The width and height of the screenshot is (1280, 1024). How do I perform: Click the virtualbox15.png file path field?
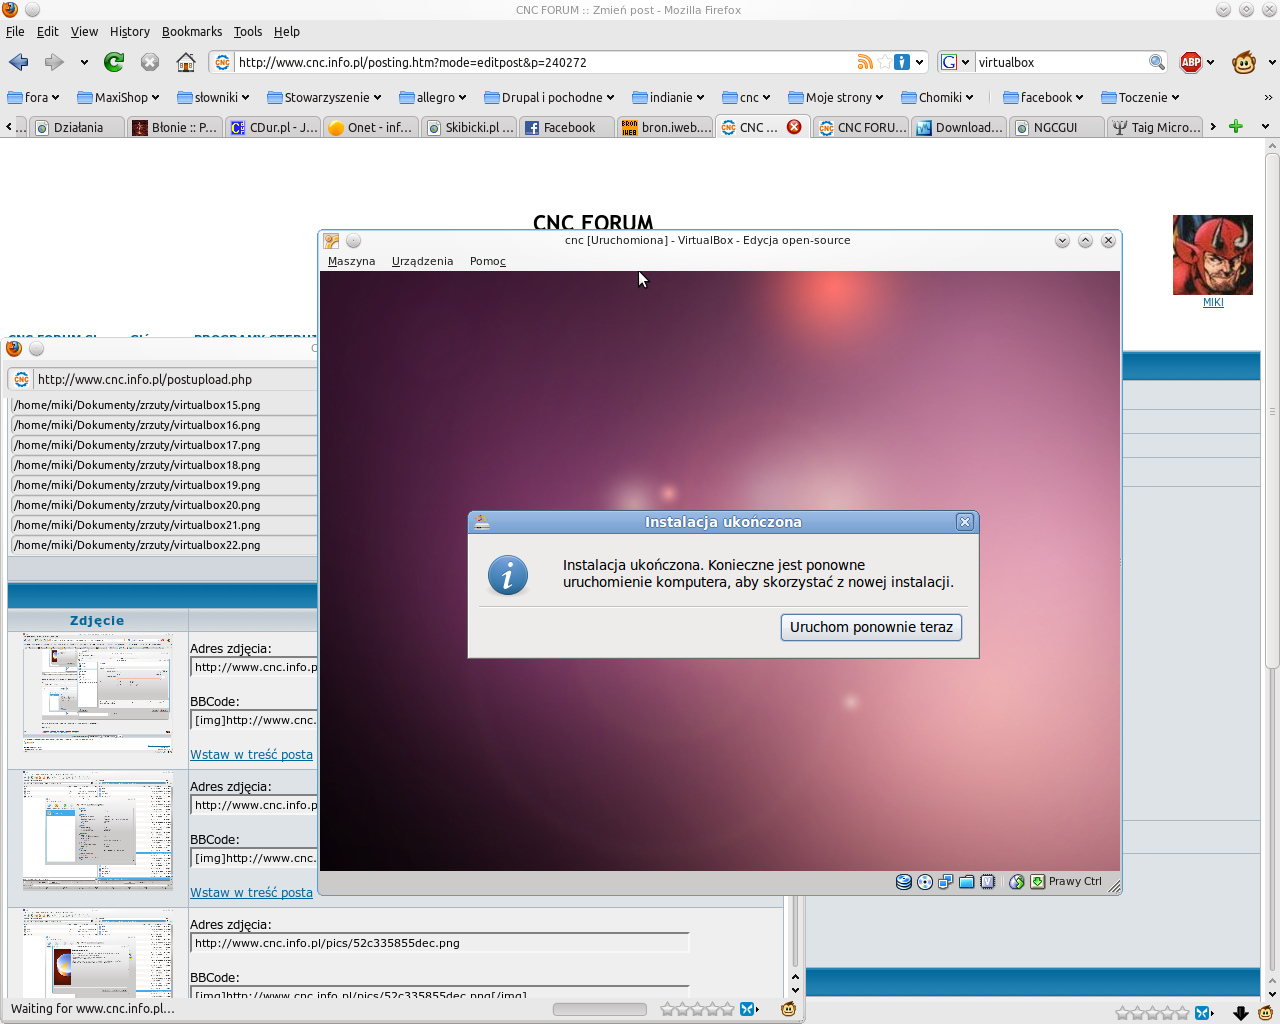click(x=164, y=405)
